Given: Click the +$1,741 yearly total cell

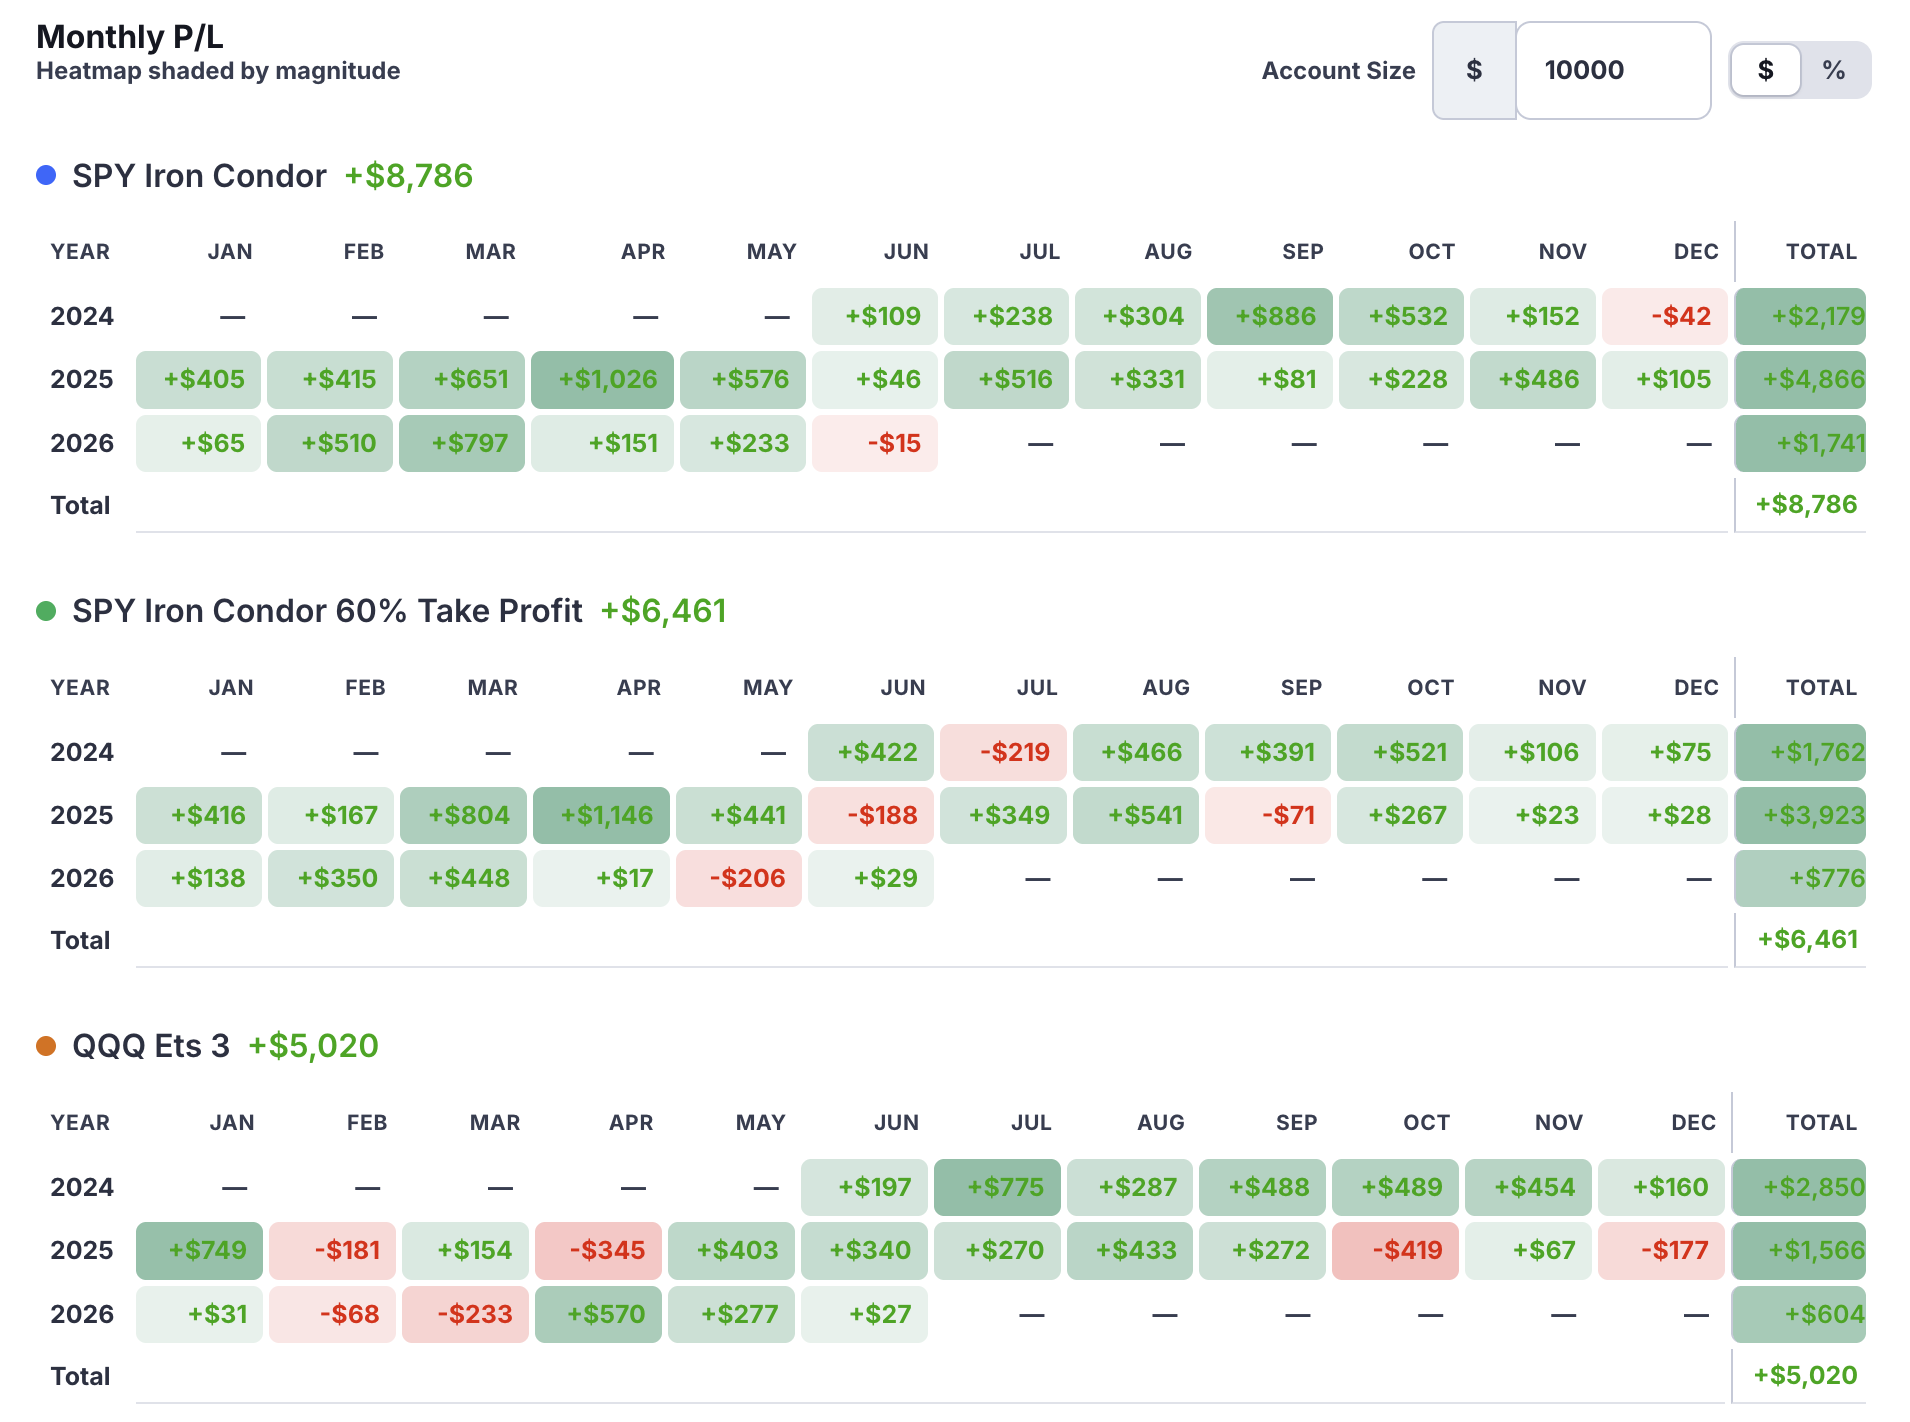Looking at the screenshot, I should (1800, 443).
